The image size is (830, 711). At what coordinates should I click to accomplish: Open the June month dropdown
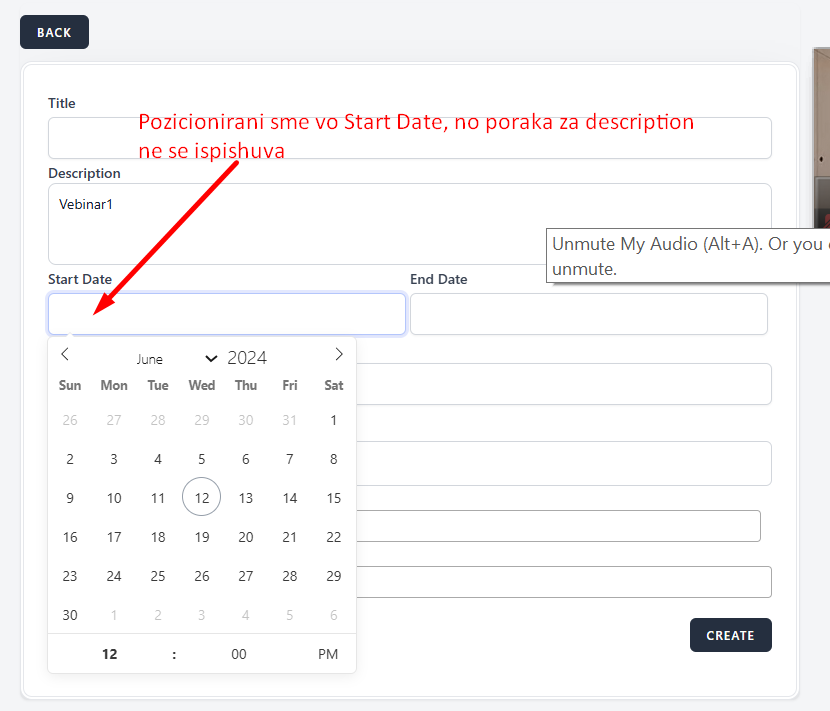tap(176, 358)
